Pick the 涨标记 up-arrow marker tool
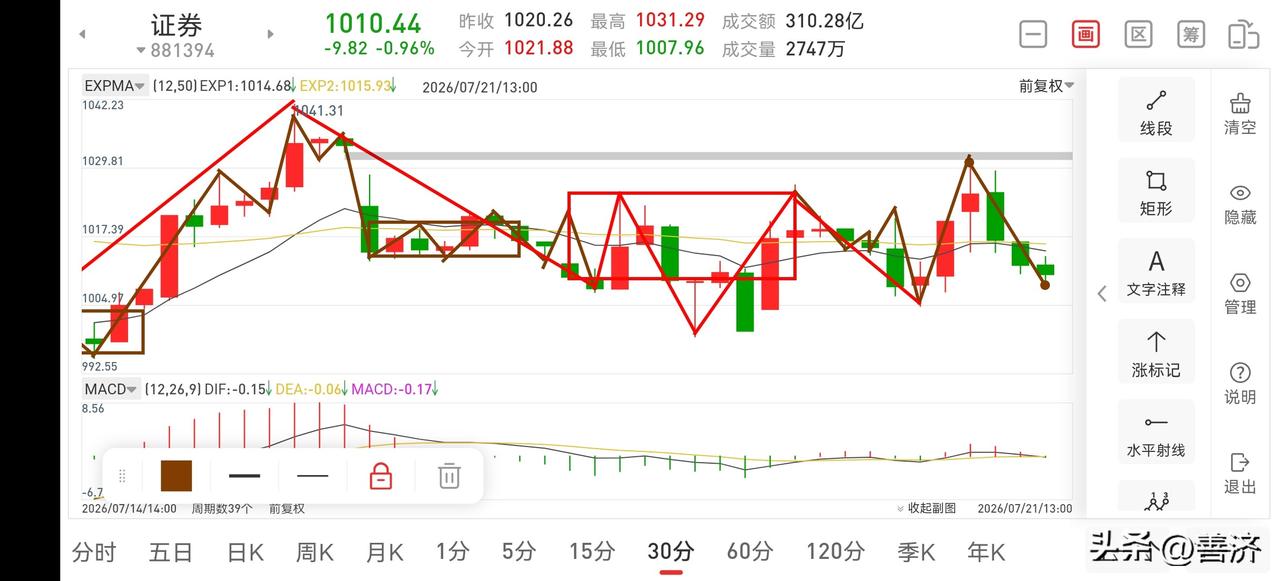The image size is (1278, 581). tap(1156, 353)
